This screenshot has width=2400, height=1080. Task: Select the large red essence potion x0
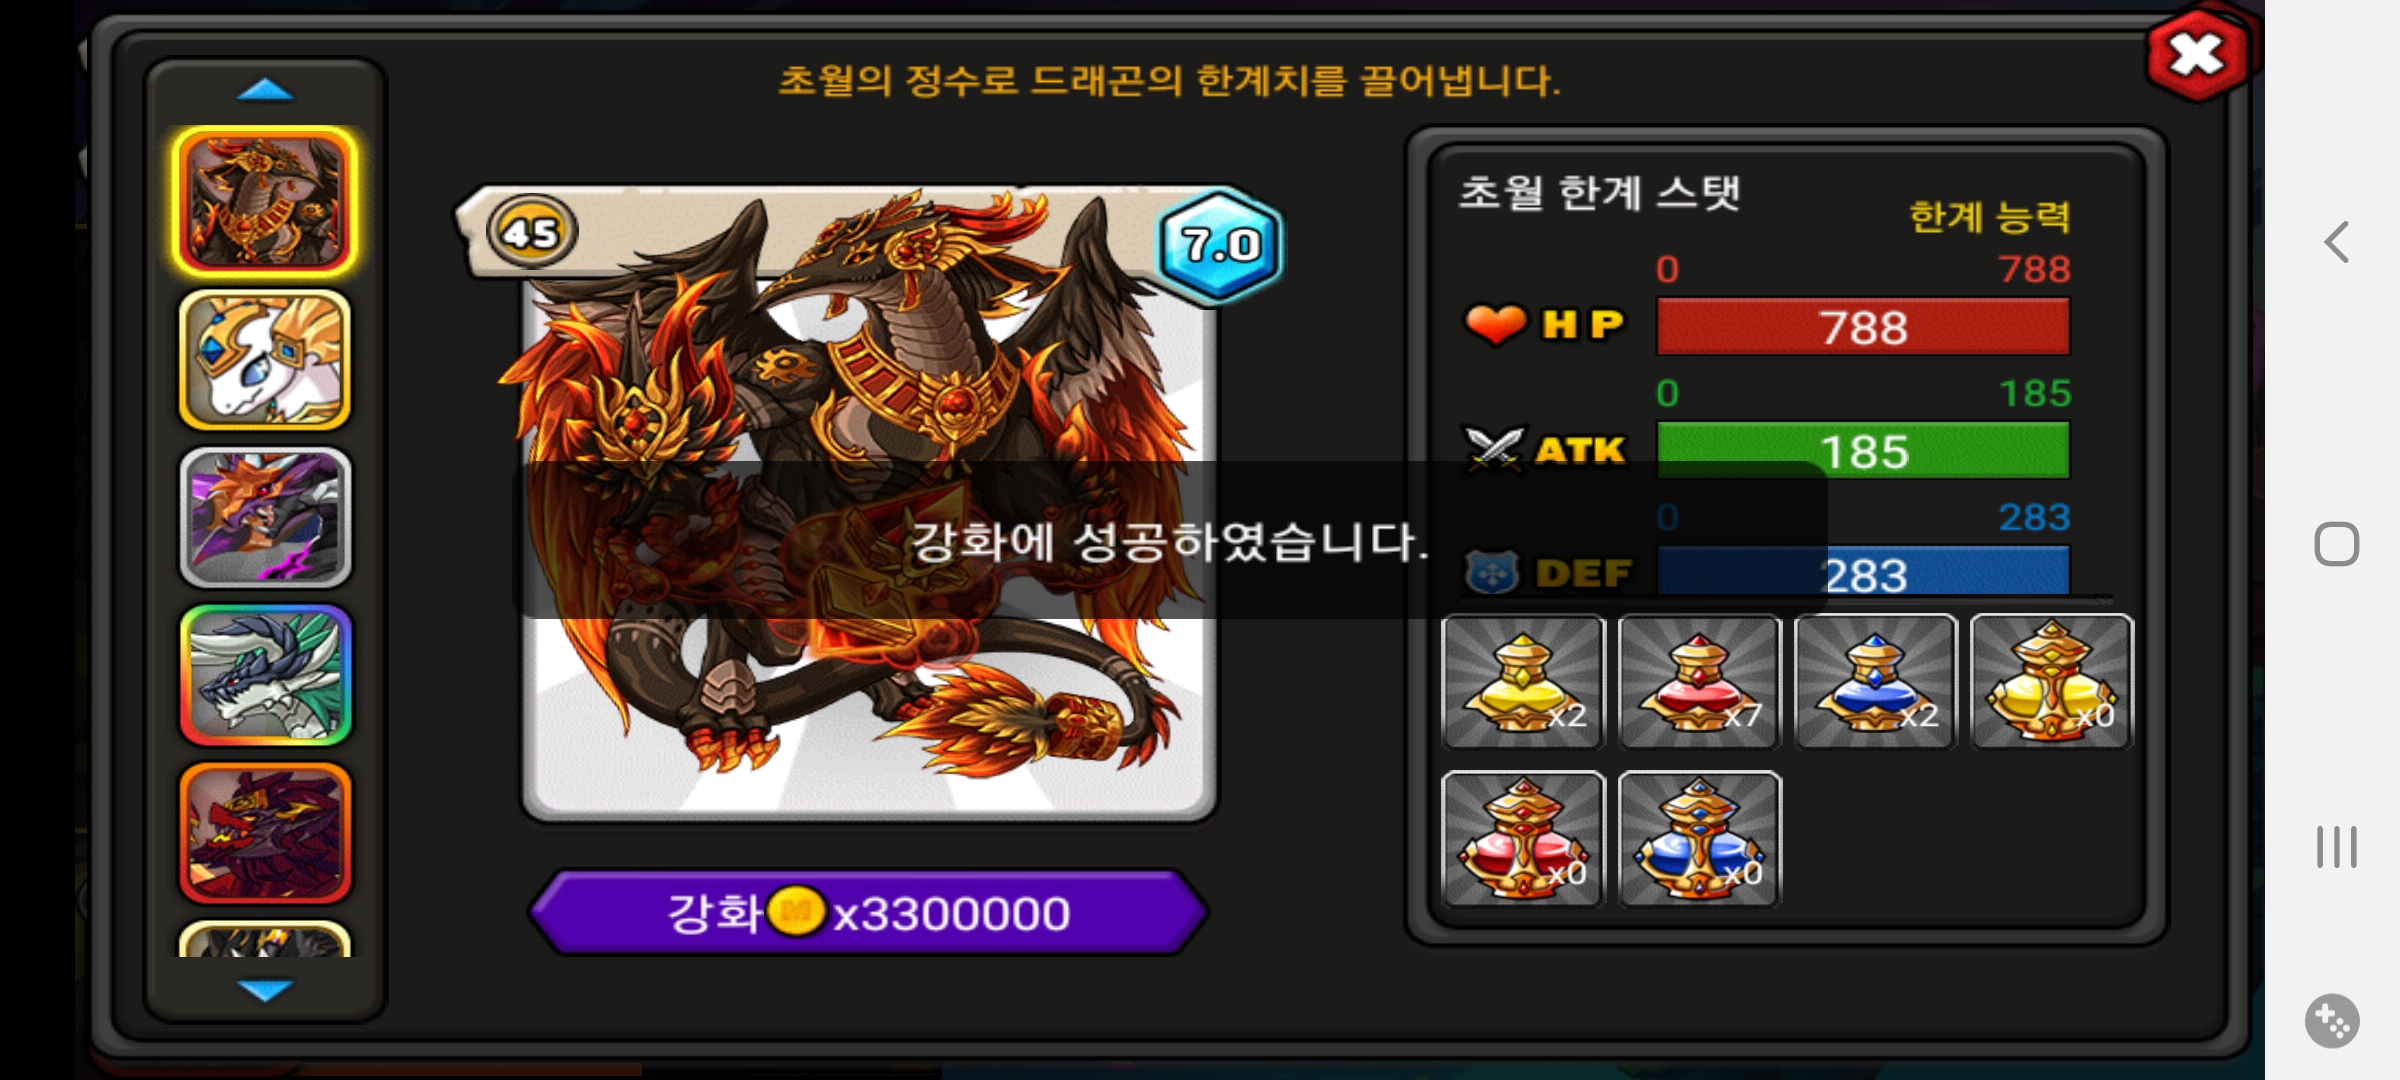1523,839
